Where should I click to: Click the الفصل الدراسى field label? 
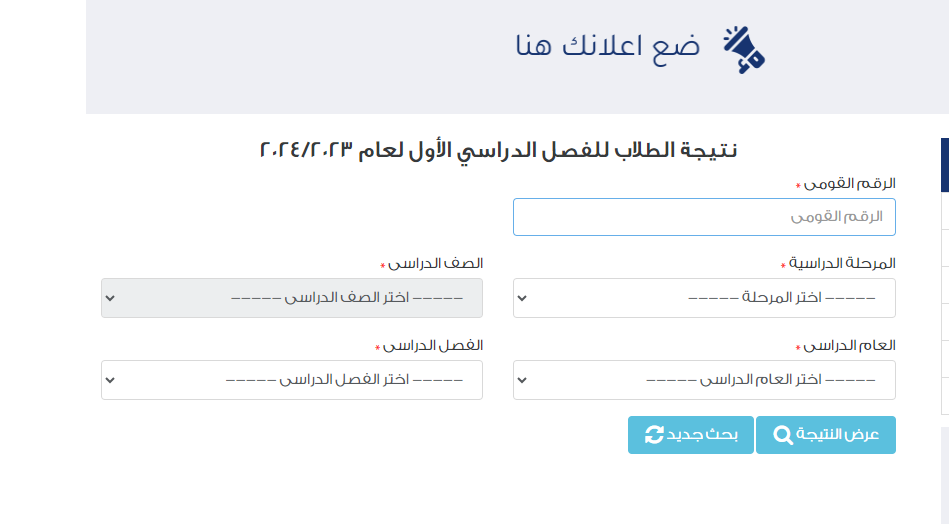pyautogui.click(x=433, y=346)
